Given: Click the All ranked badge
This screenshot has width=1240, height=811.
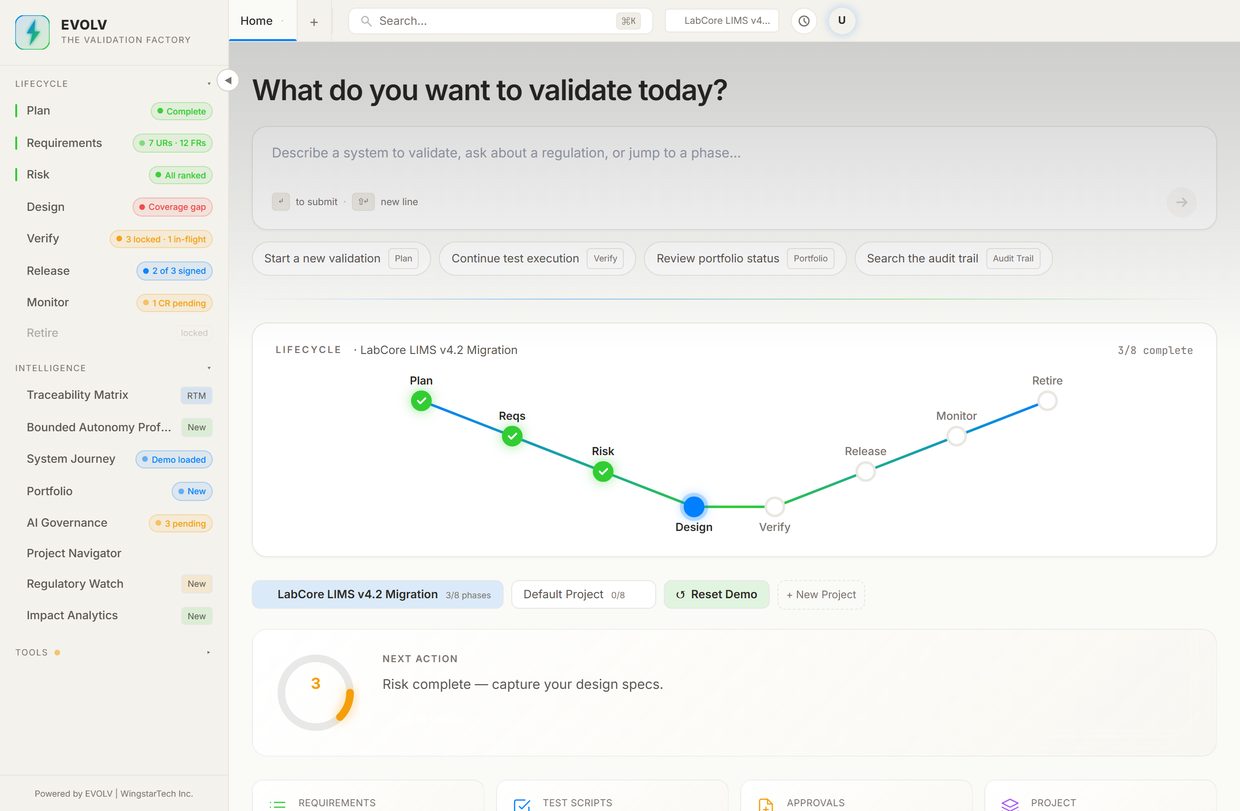Looking at the screenshot, I should pos(181,175).
